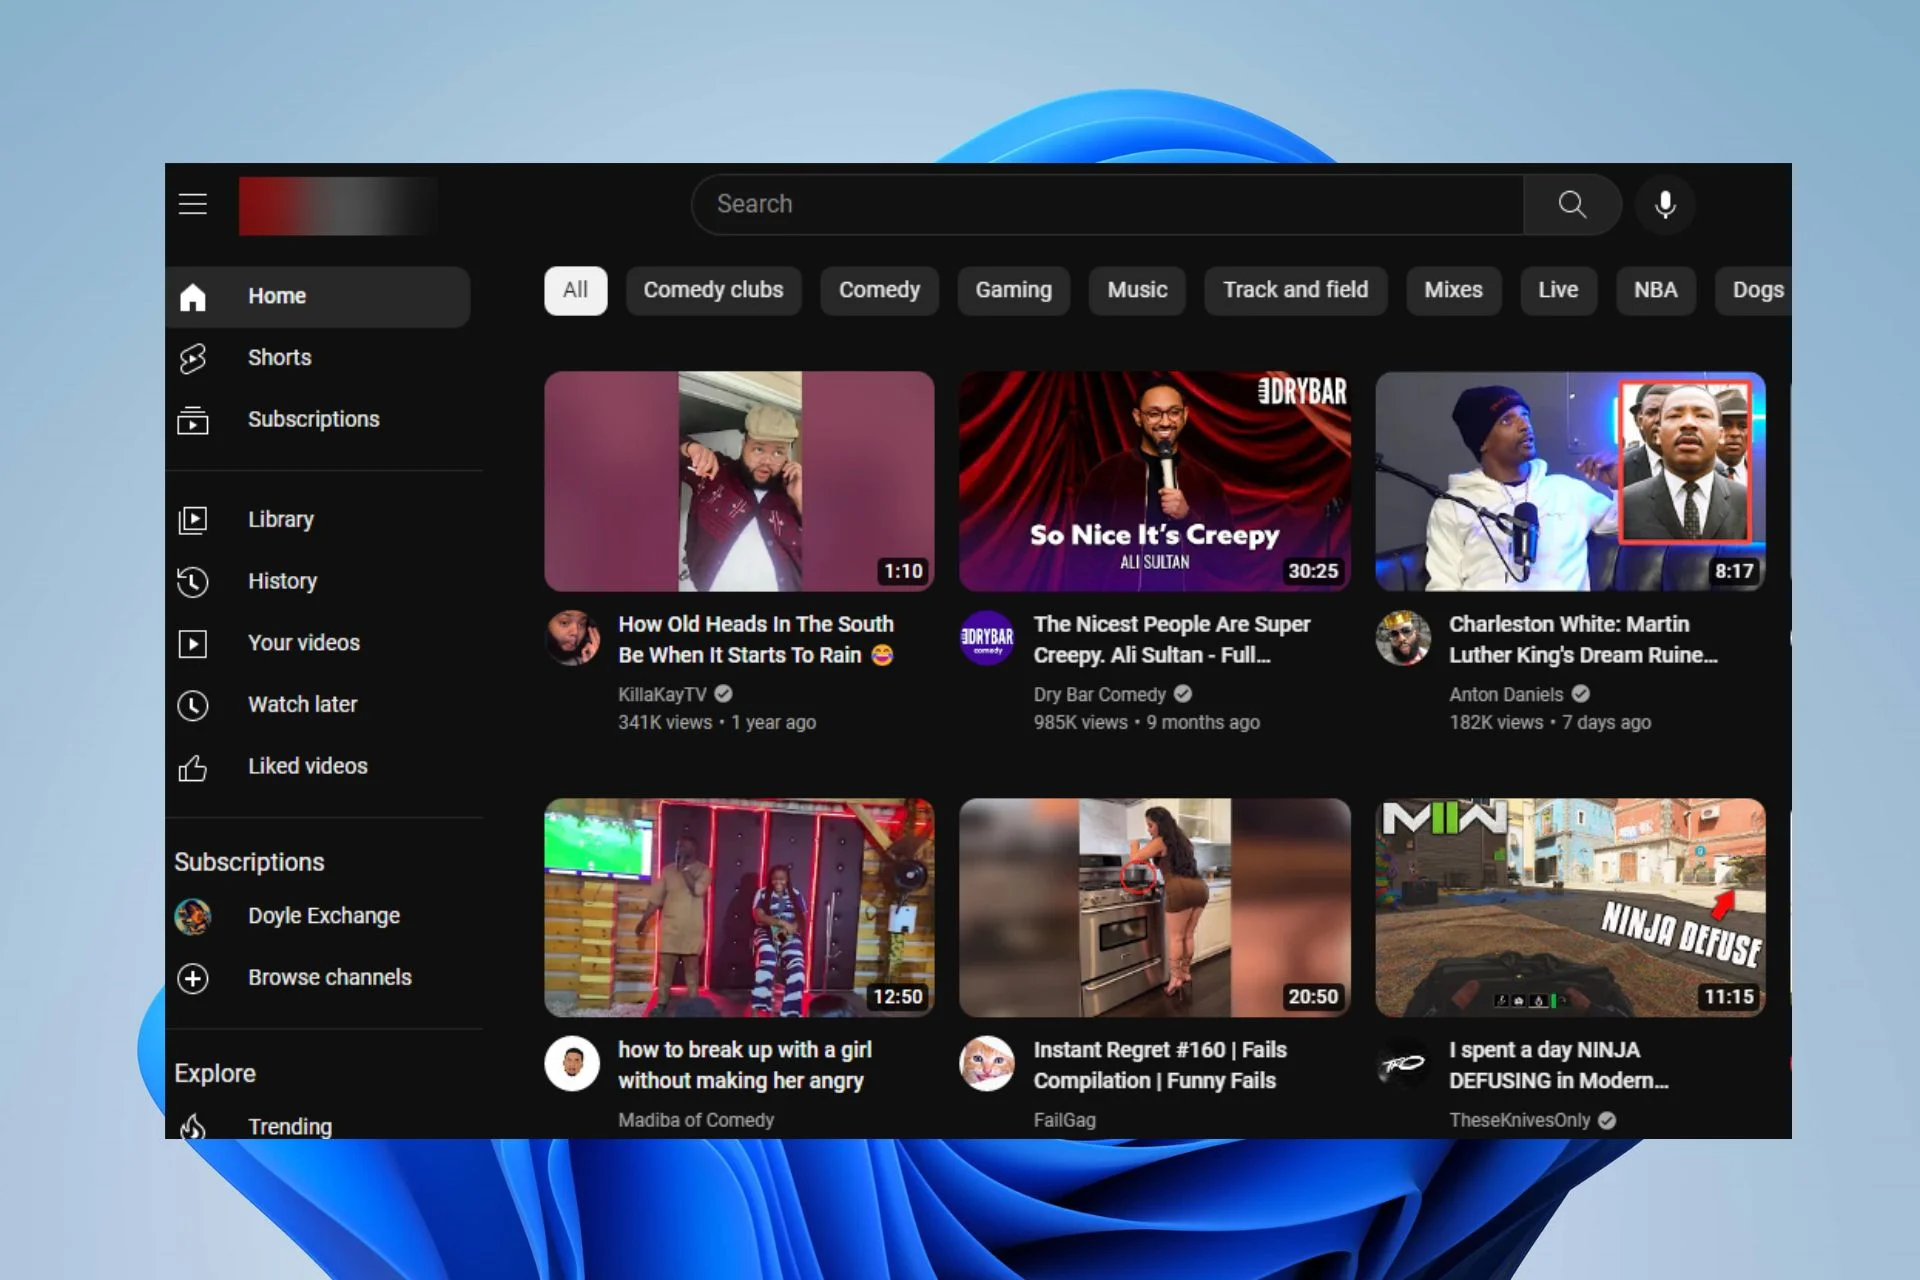Start voice search with the microphone
The image size is (1920, 1280).
tap(1665, 205)
